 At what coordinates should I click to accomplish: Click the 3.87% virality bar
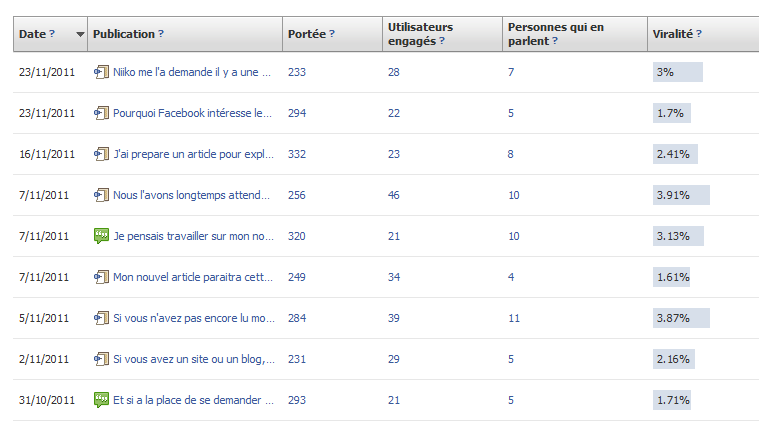(680, 318)
